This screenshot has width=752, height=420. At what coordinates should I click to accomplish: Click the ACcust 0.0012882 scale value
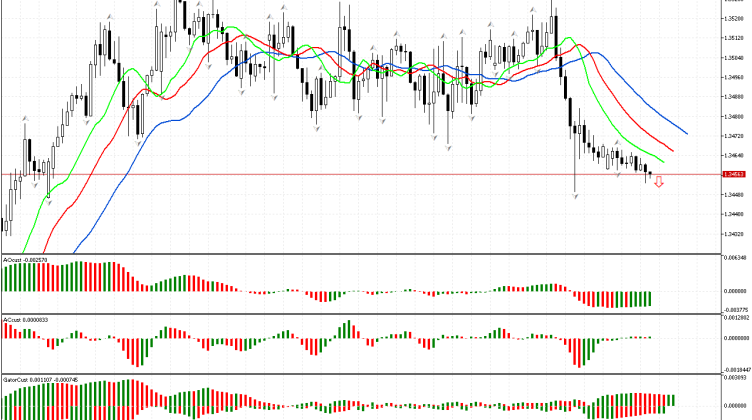point(735,317)
